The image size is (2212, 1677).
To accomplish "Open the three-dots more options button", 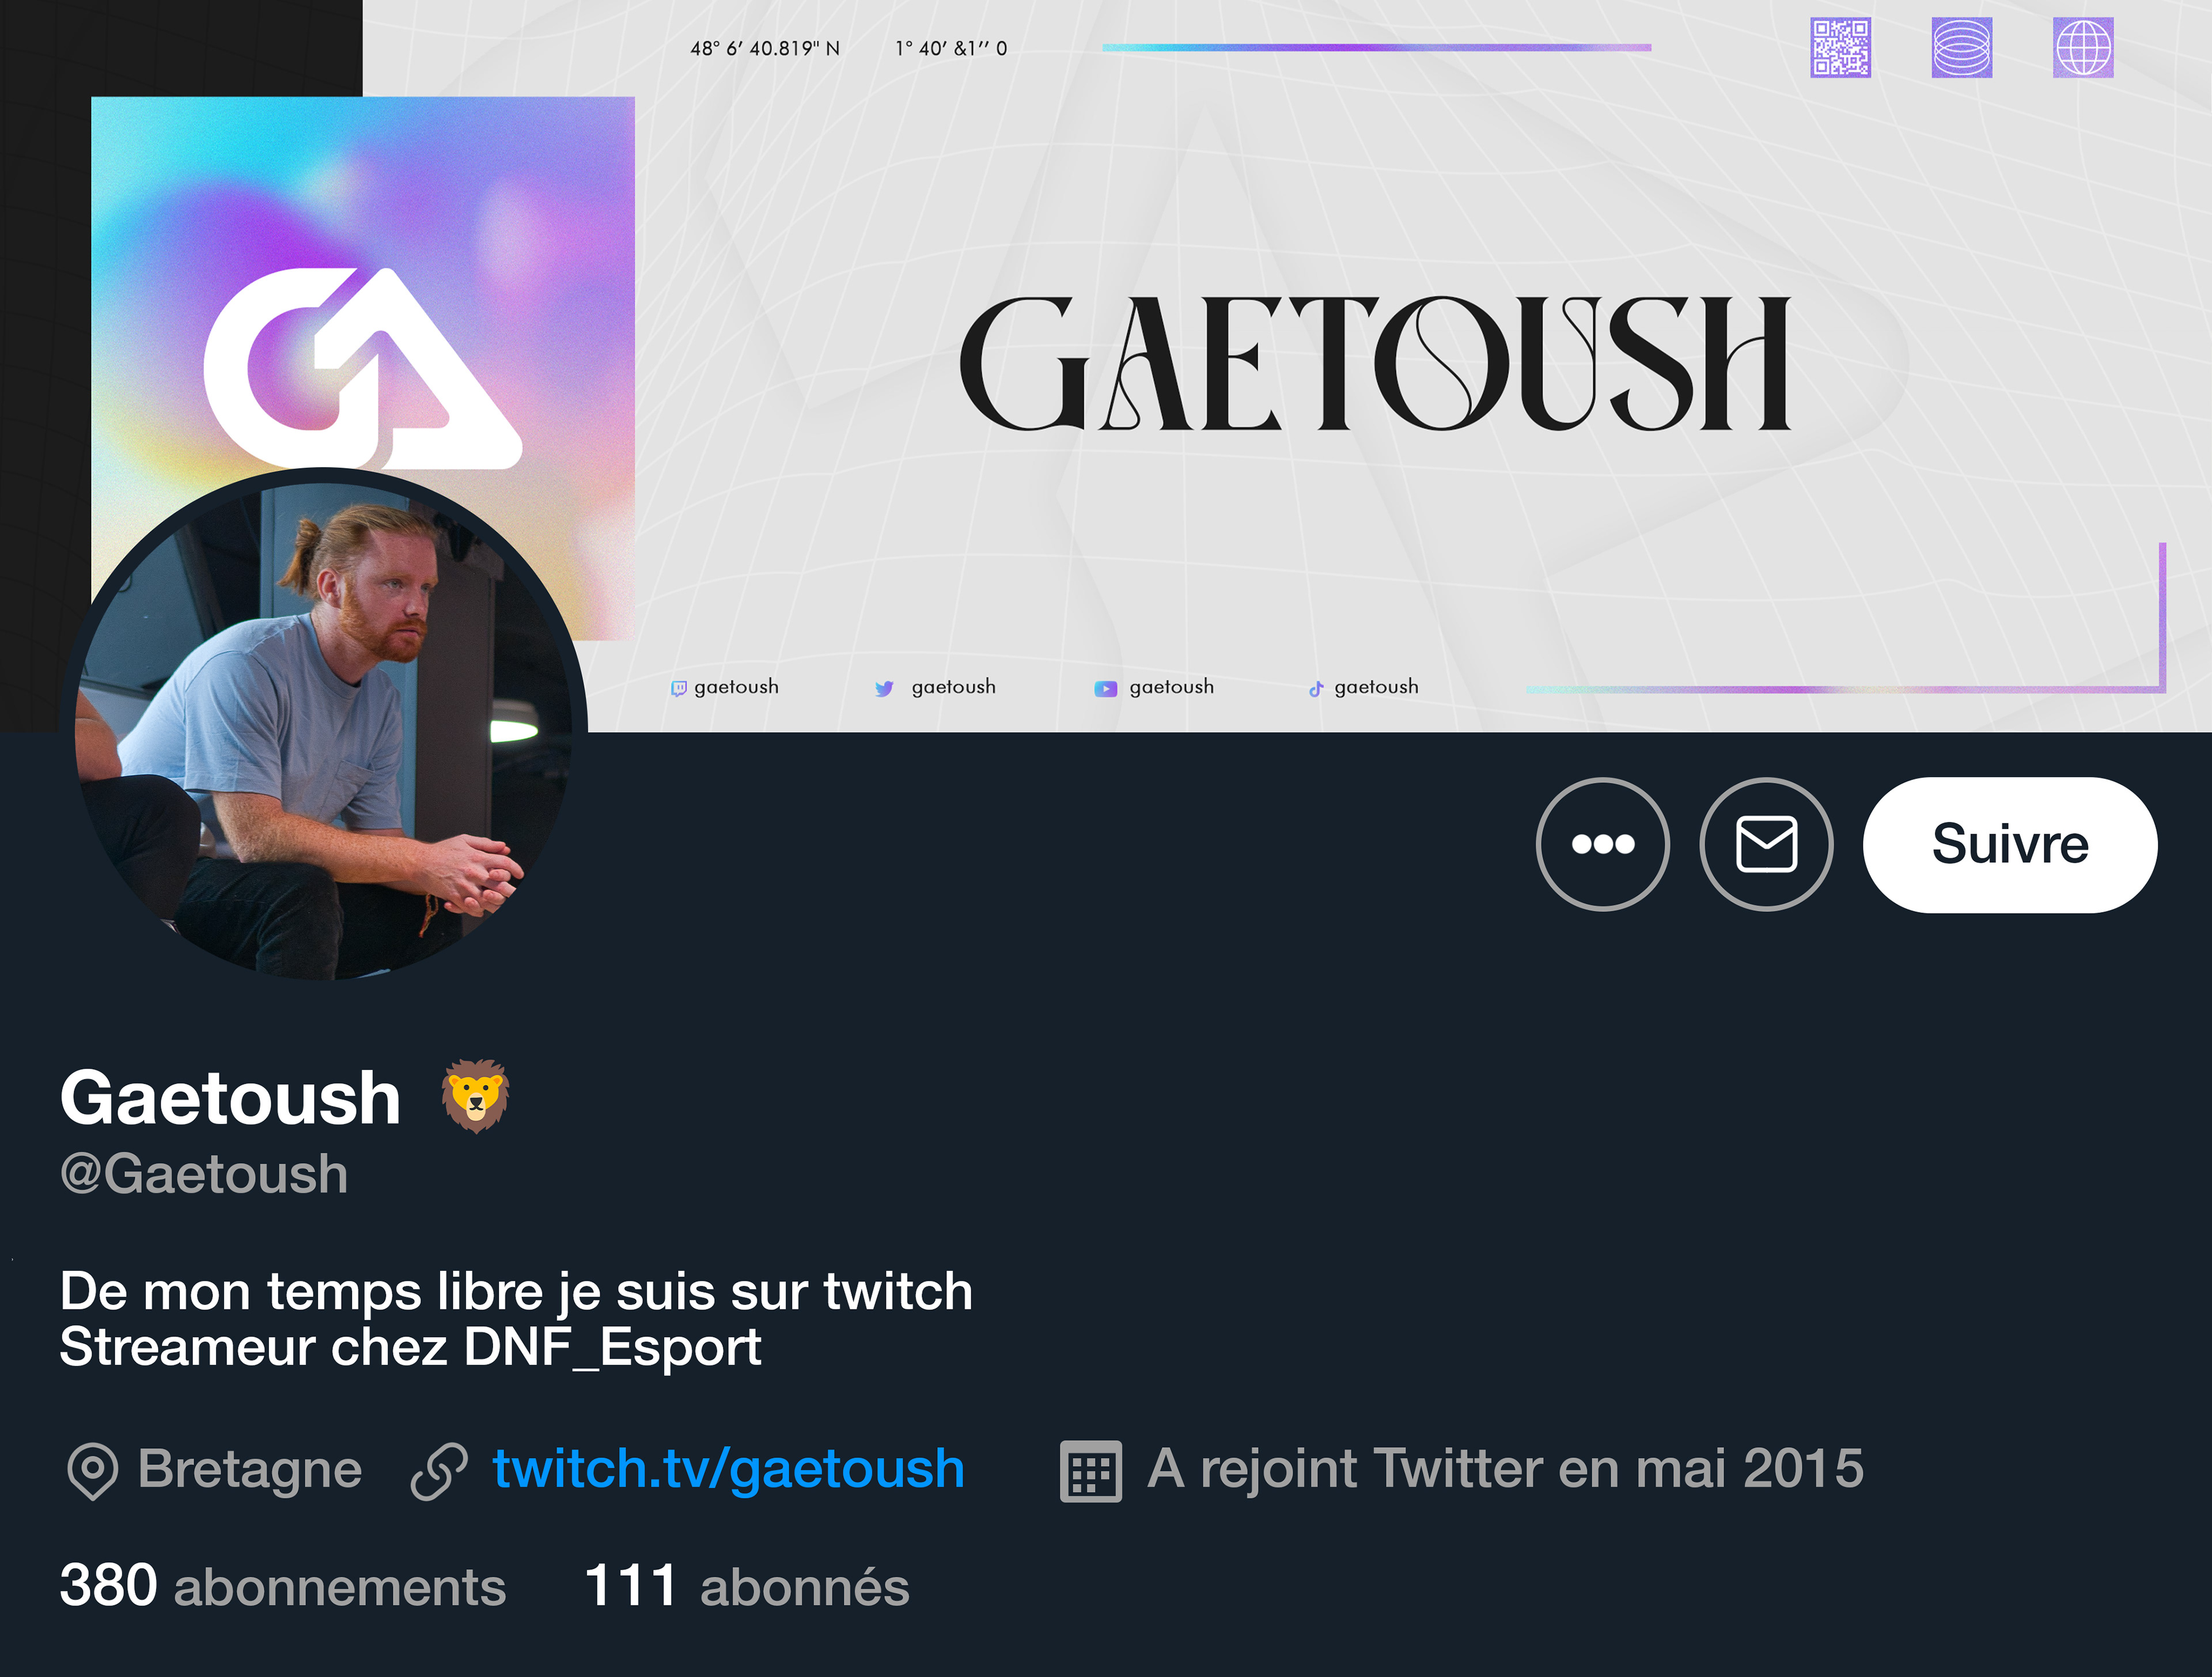I will pyautogui.click(x=1602, y=844).
